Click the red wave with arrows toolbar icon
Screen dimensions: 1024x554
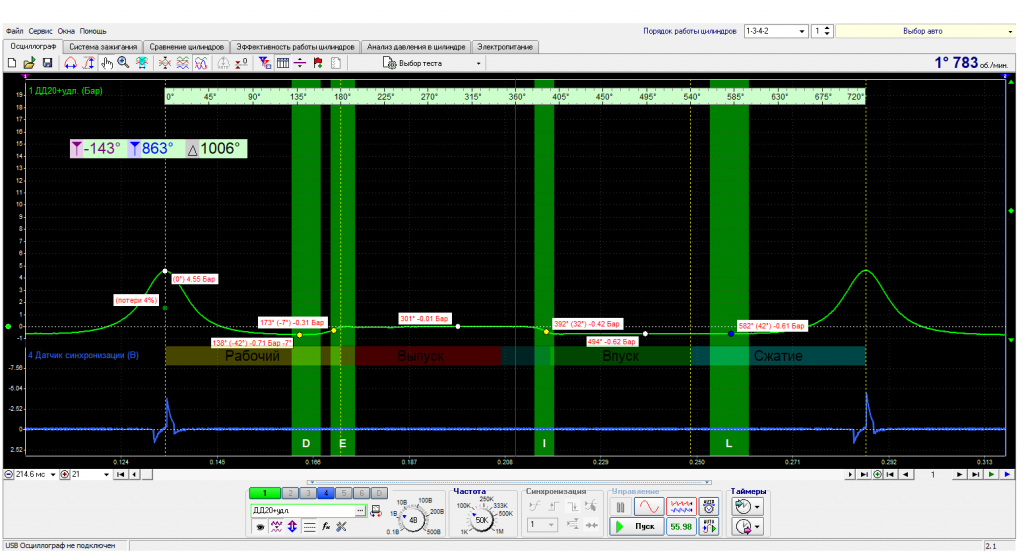(x=165, y=63)
